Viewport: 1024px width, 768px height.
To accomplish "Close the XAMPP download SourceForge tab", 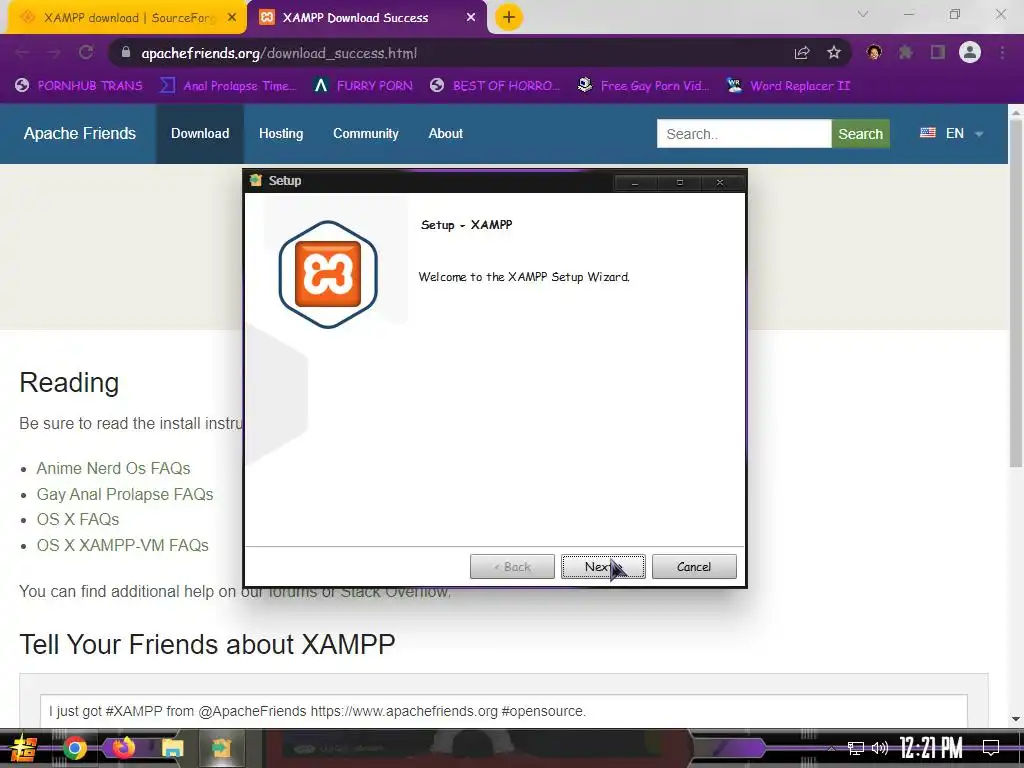I will point(232,18).
